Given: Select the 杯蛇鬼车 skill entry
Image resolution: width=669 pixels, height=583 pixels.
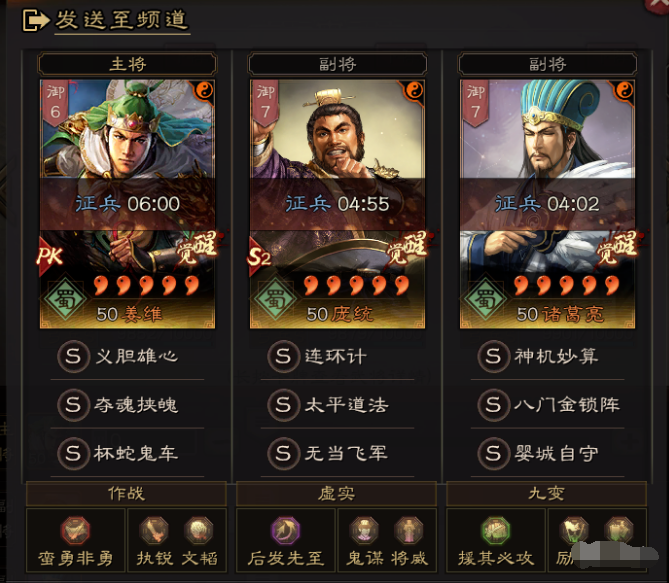Looking at the screenshot, I should tap(127, 453).
